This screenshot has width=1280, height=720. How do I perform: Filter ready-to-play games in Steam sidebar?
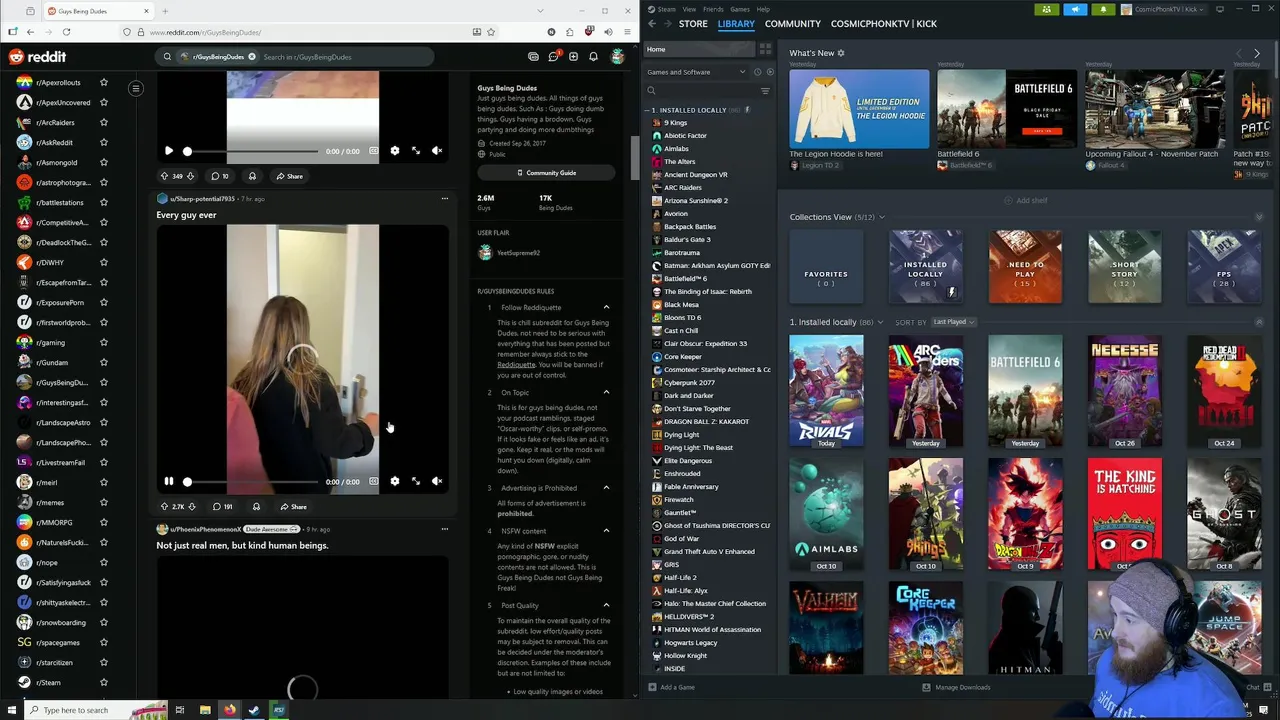coord(768,72)
